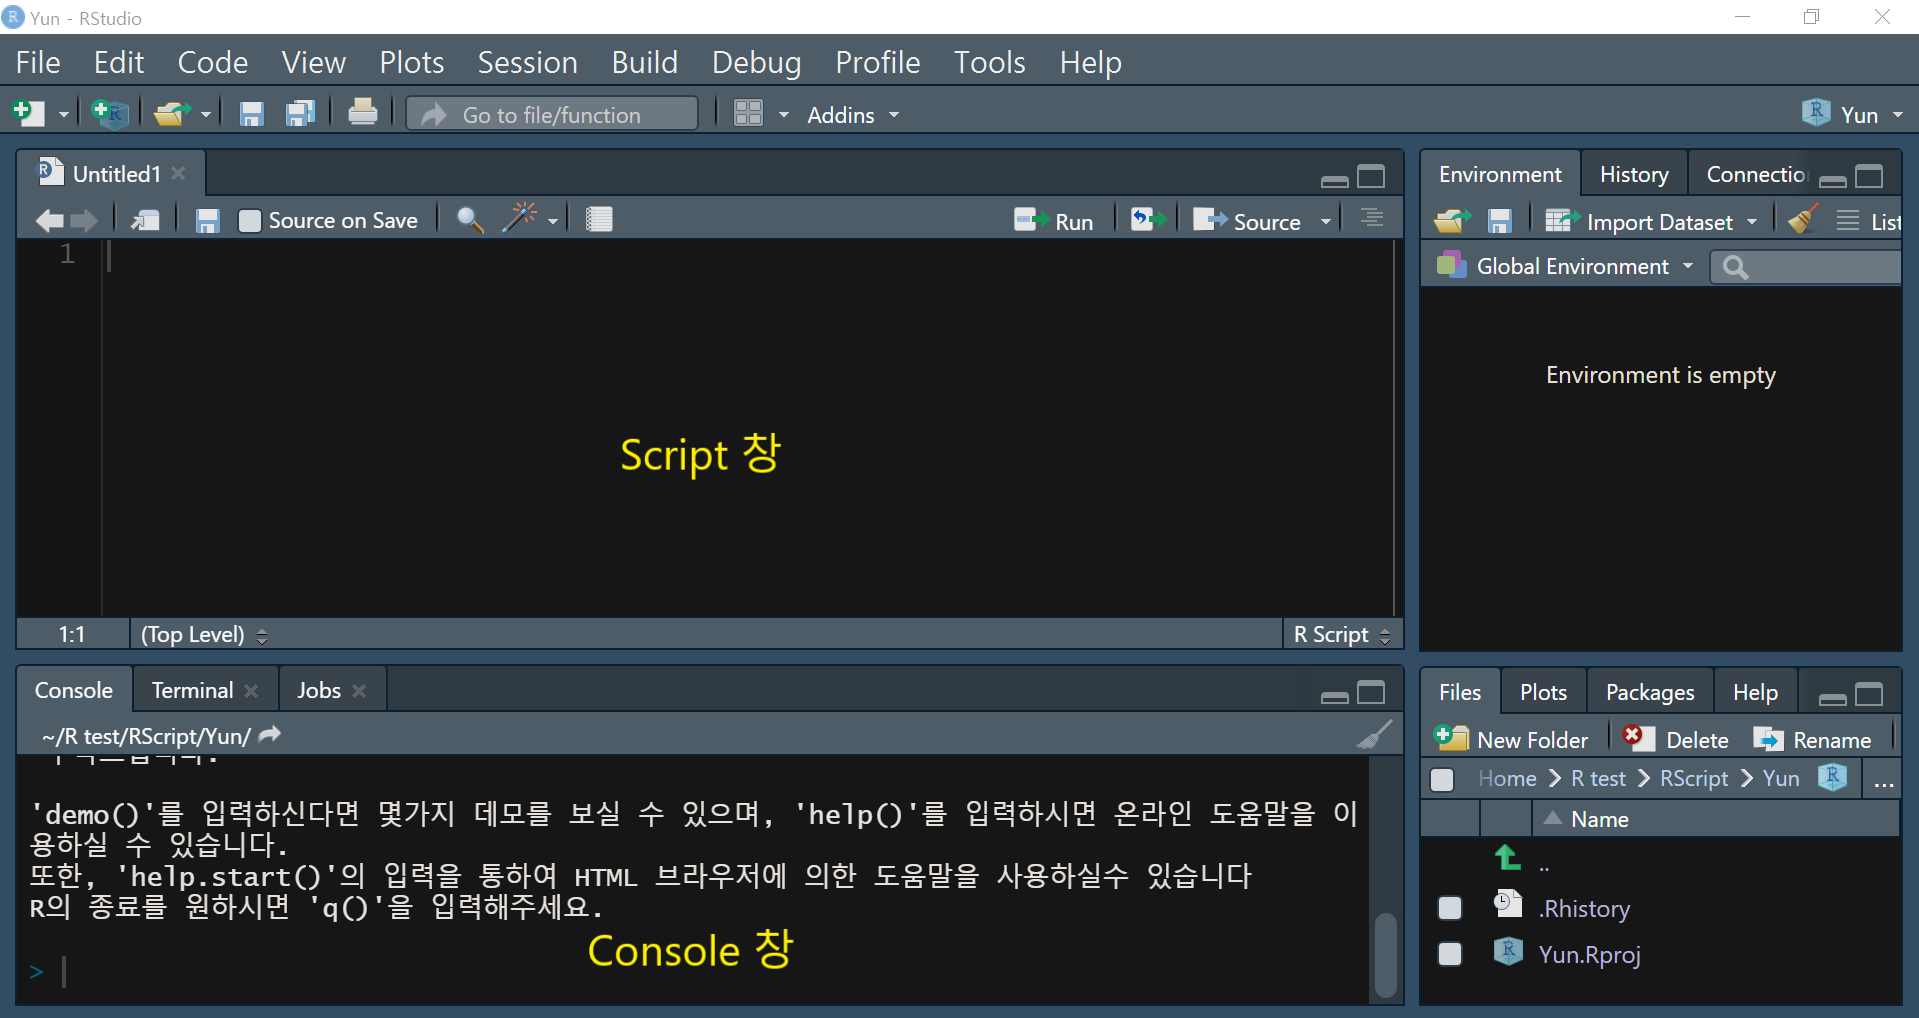Navigate to the Home folder in breadcrumb

(1507, 778)
